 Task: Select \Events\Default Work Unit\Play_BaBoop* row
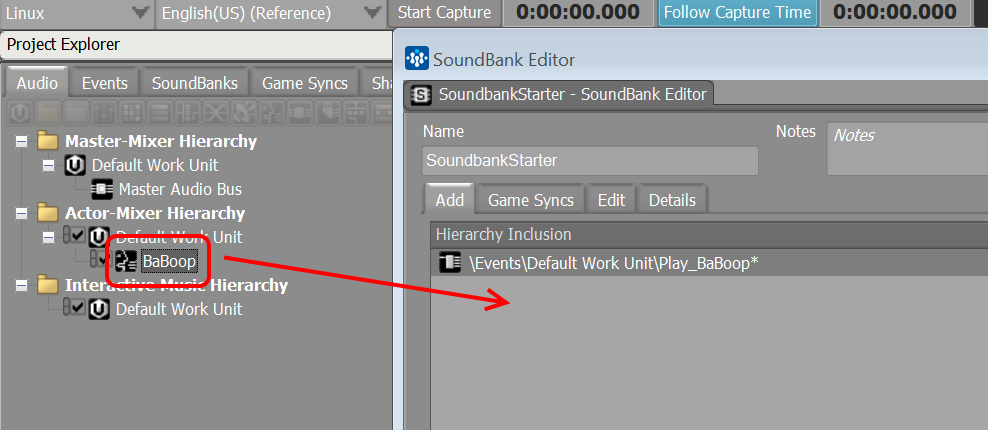click(x=709, y=264)
